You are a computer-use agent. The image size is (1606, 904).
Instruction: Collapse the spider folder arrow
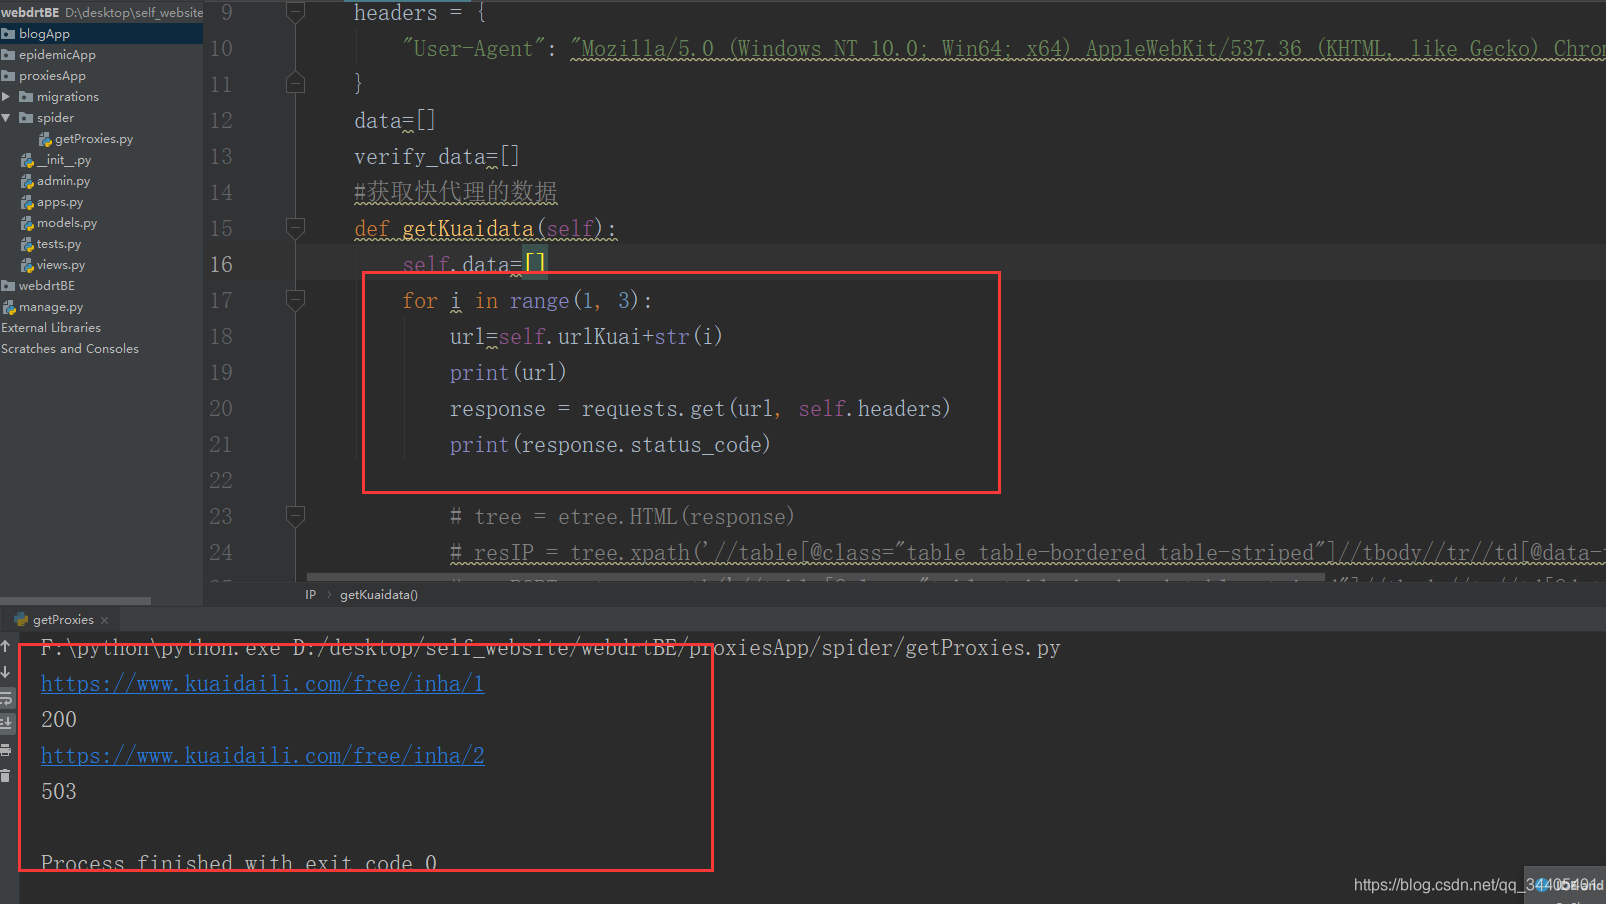(6, 118)
